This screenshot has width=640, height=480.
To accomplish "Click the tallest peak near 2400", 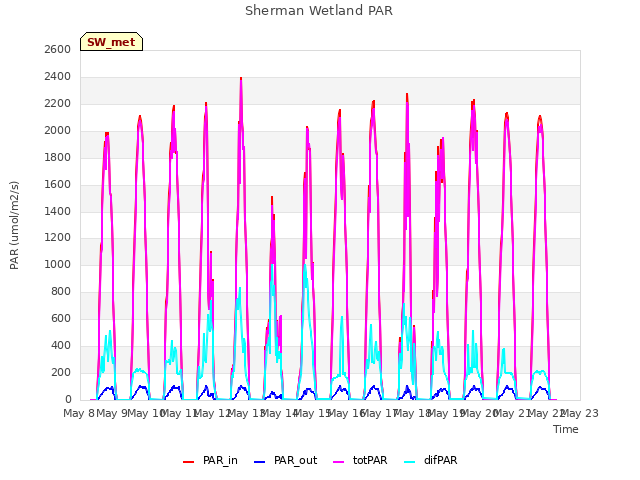I will click(x=241, y=78).
